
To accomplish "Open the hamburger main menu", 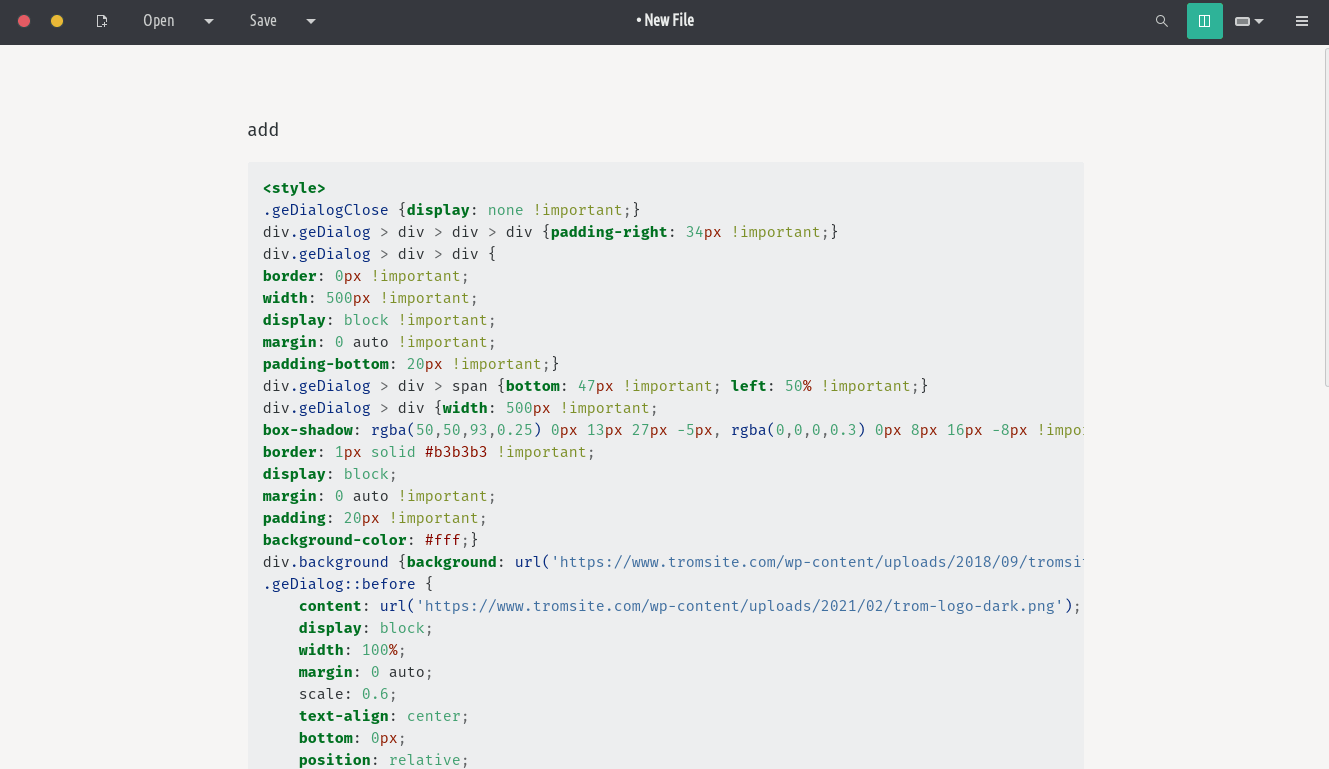I will coord(1301,21).
